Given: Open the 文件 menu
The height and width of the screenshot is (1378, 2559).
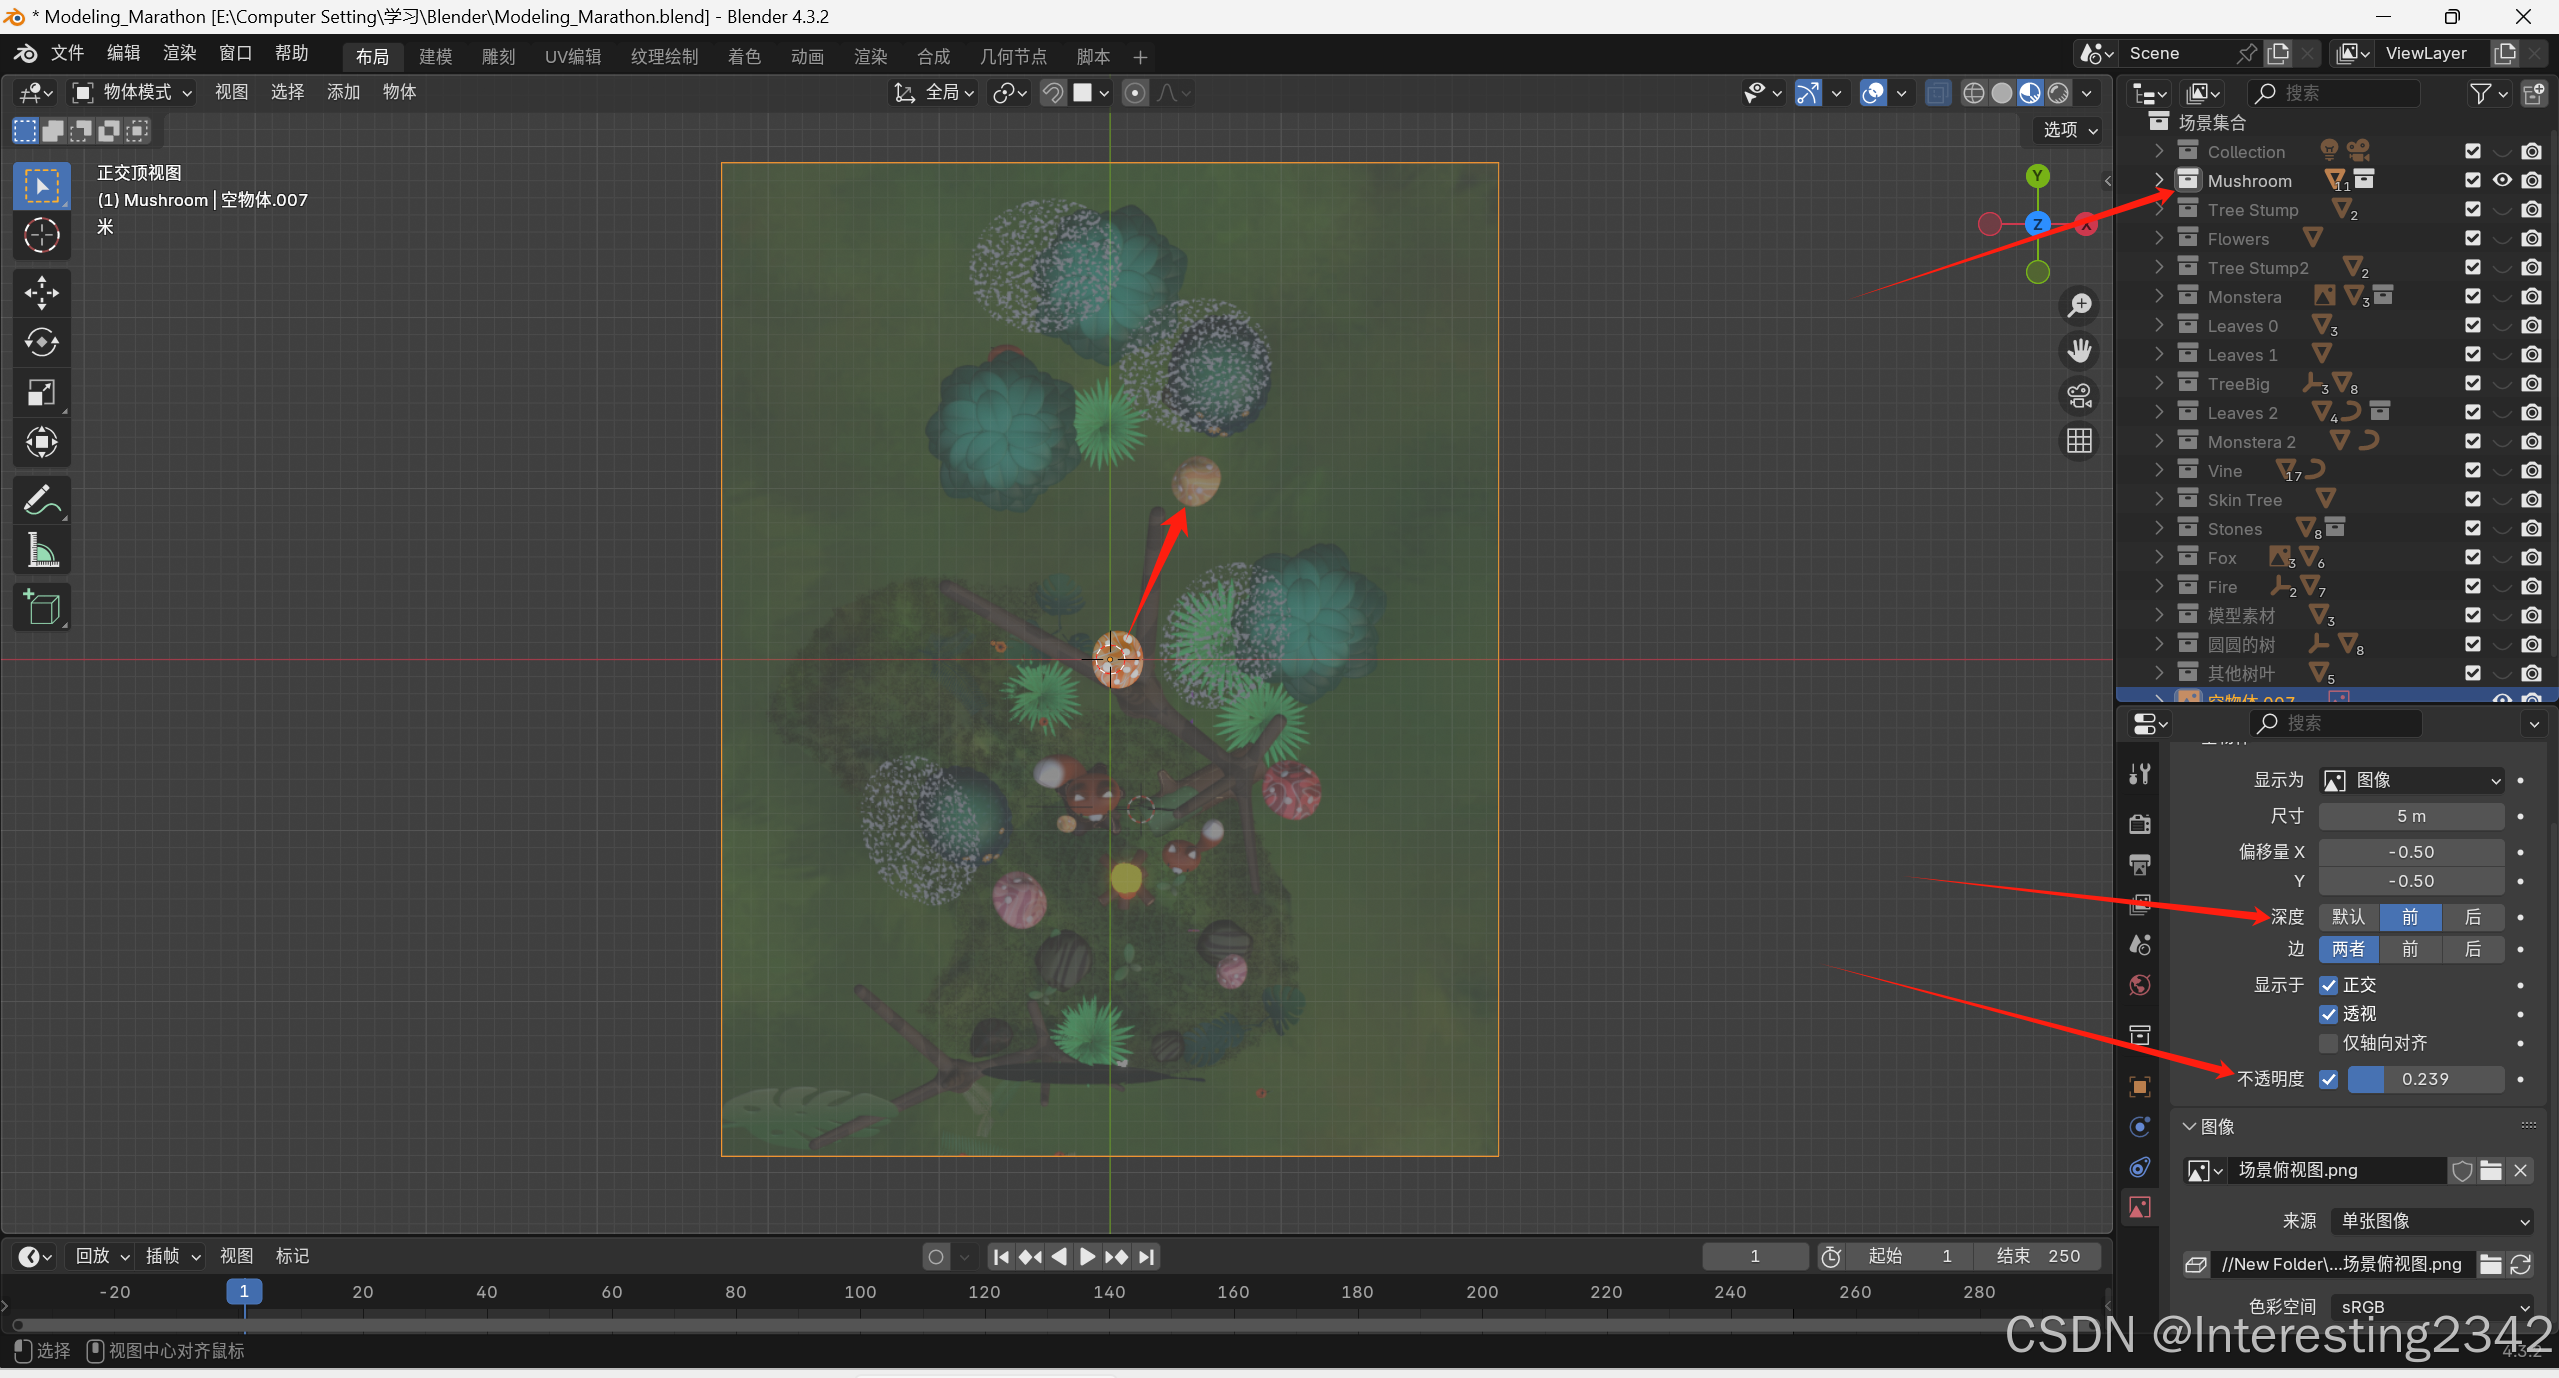Looking at the screenshot, I should pos(67,53).
